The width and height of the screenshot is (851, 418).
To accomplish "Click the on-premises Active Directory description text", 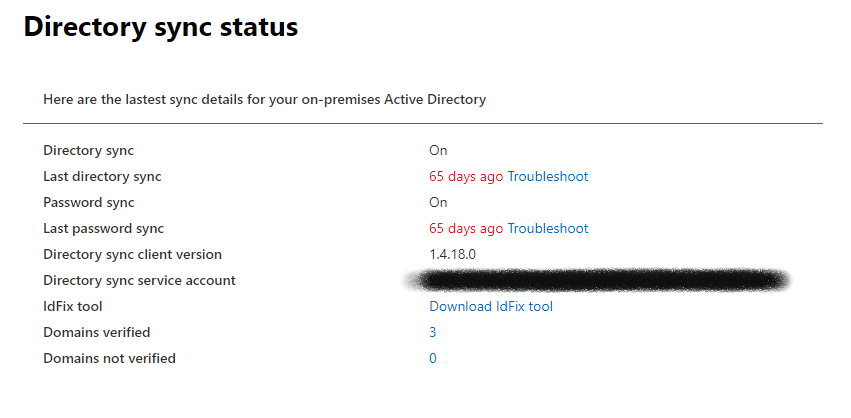I will tap(265, 100).
